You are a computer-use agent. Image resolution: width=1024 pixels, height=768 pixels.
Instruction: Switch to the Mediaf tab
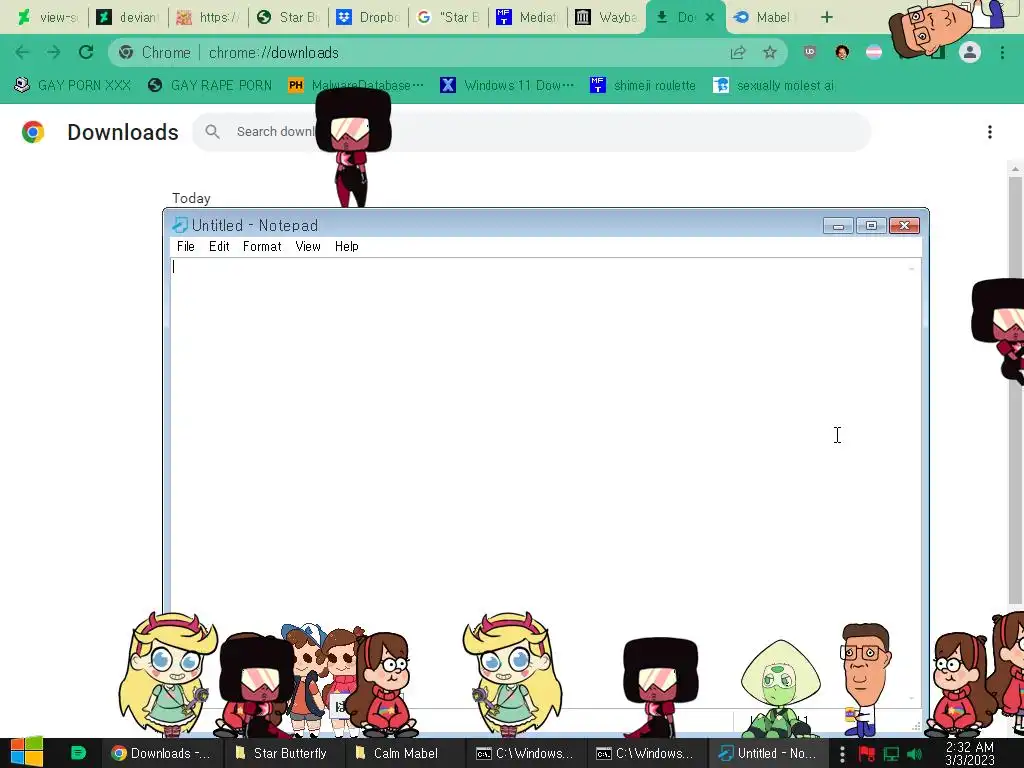coord(528,17)
